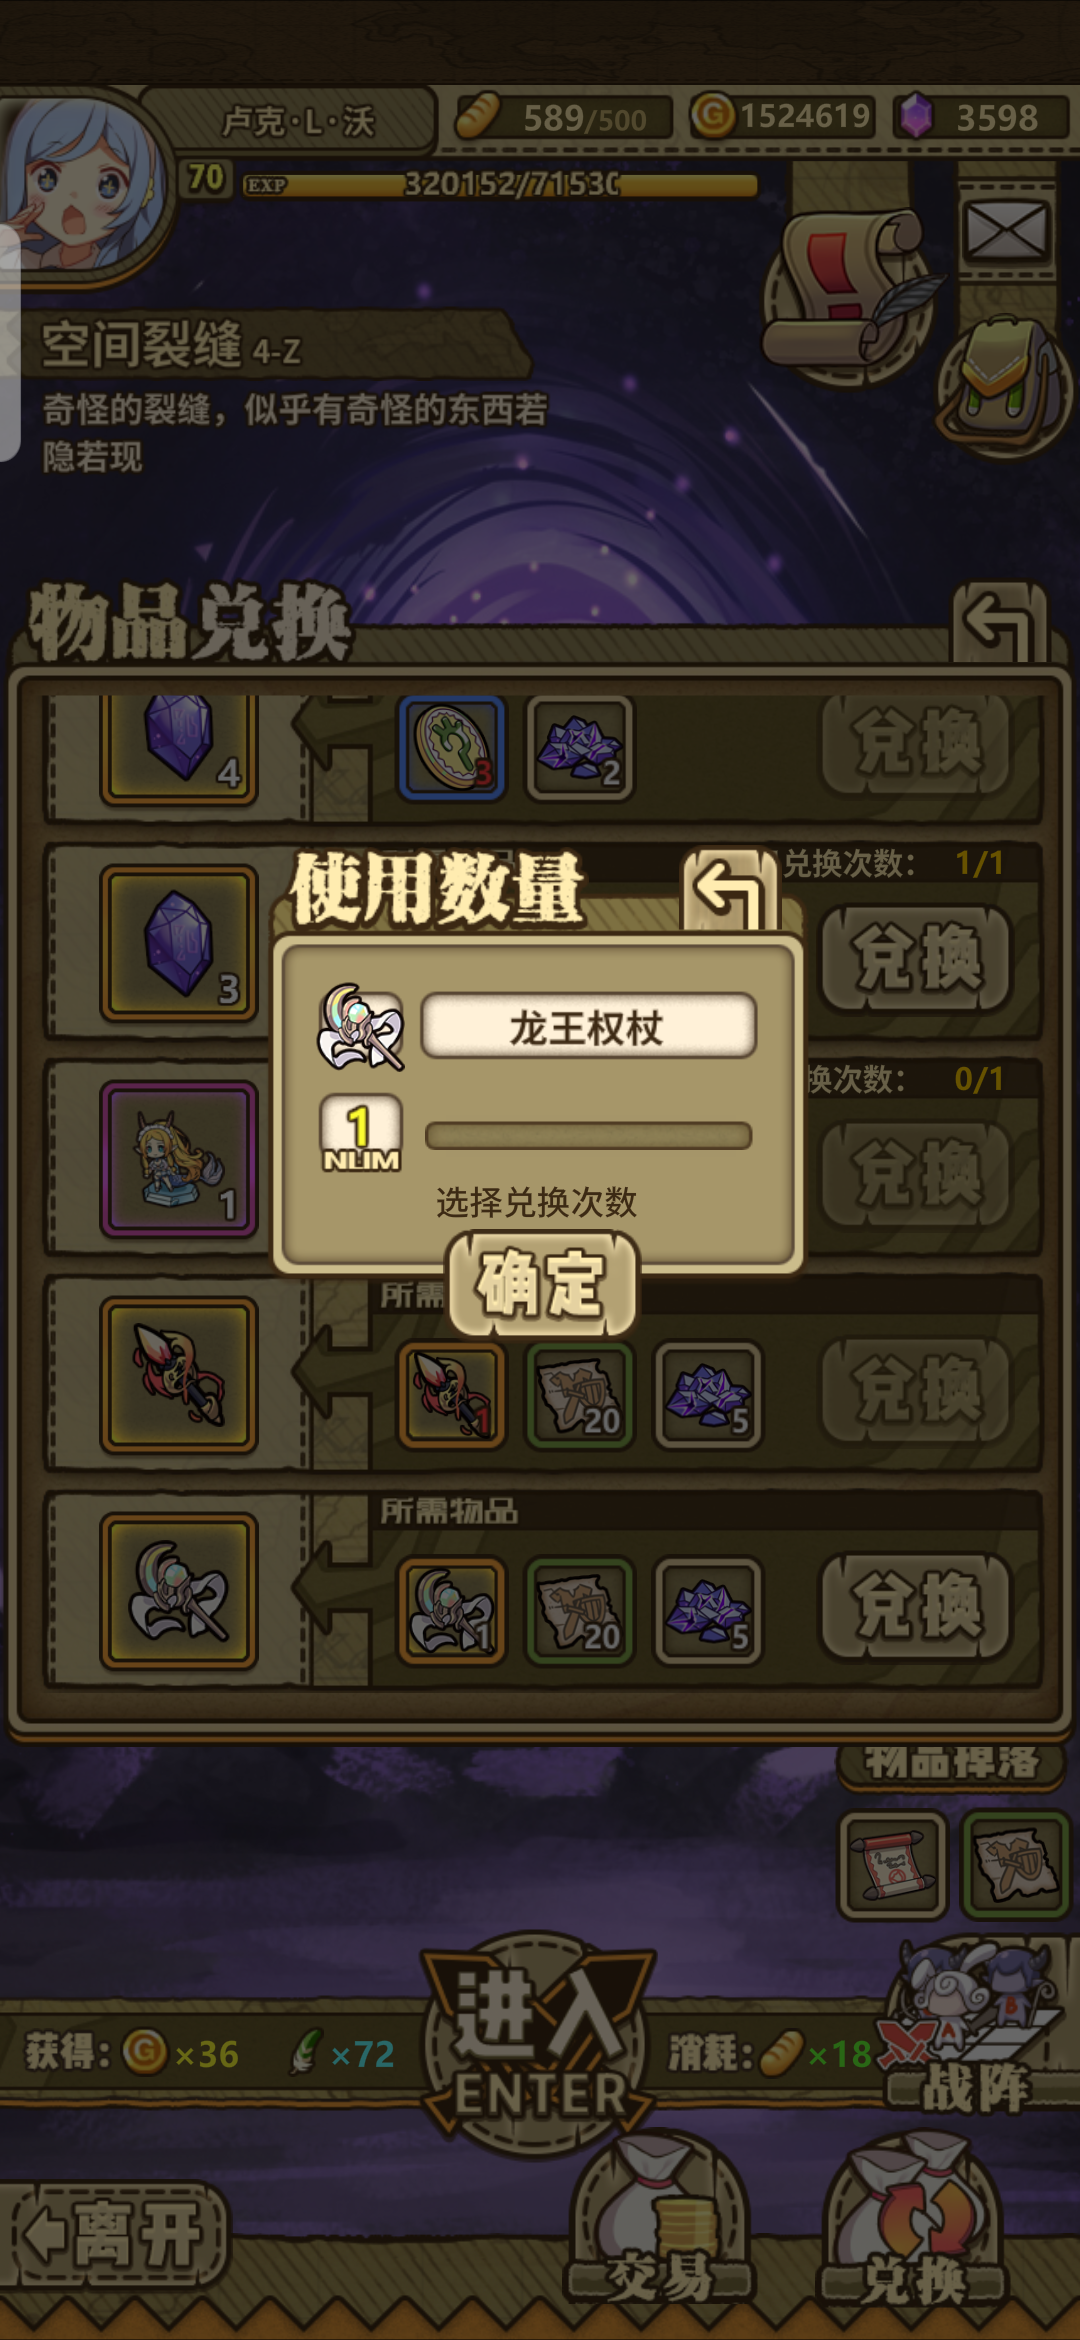The width and height of the screenshot is (1080, 2340).
Task: Tap the bread stamina icon
Action: click(x=478, y=117)
